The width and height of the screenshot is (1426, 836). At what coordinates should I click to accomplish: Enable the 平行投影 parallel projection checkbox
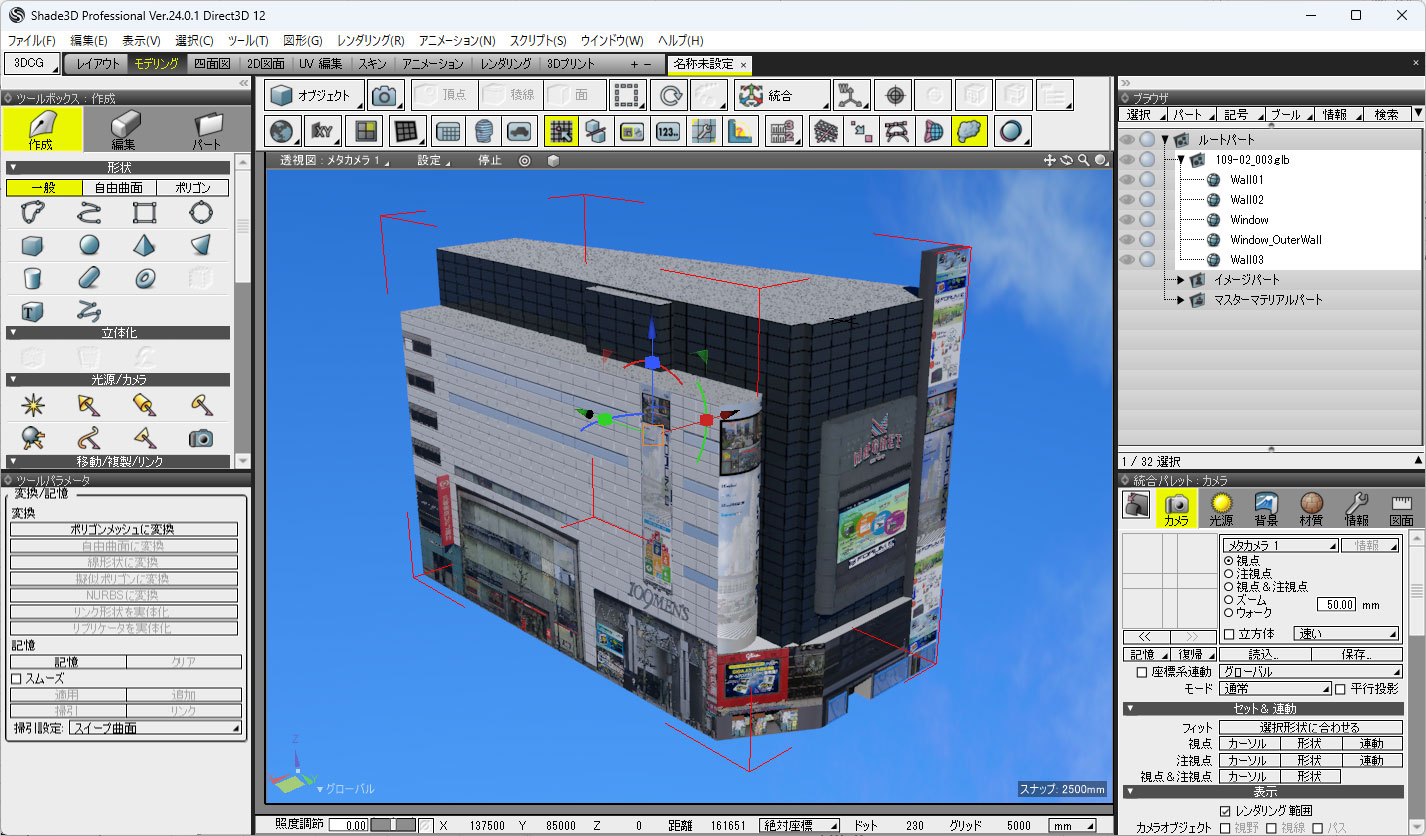[x=1340, y=689]
